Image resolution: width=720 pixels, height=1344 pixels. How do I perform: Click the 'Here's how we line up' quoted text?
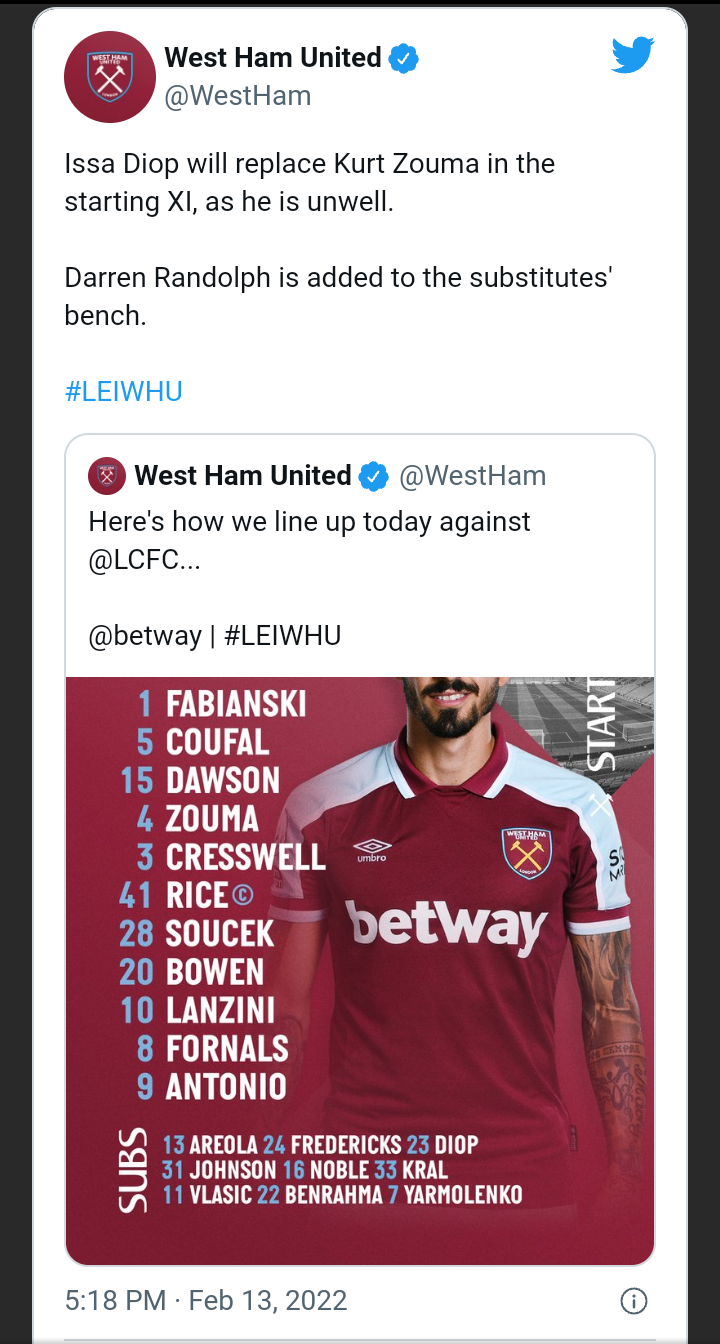[x=309, y=522]
